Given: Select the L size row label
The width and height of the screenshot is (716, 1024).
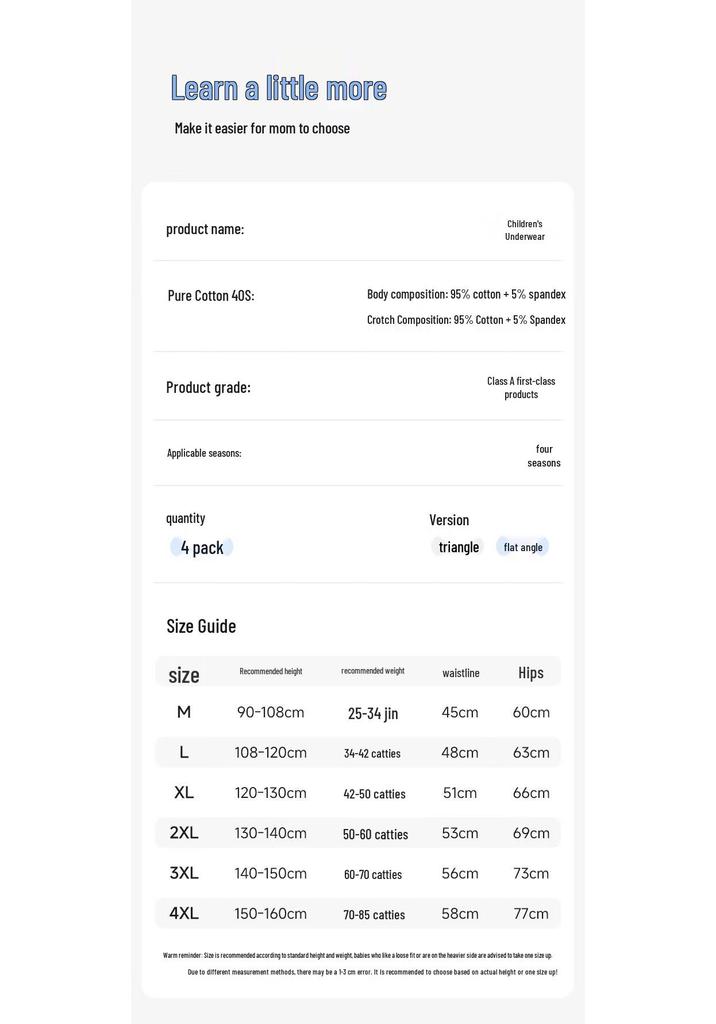Looking at the screenshot, I should tap(184, 752).
